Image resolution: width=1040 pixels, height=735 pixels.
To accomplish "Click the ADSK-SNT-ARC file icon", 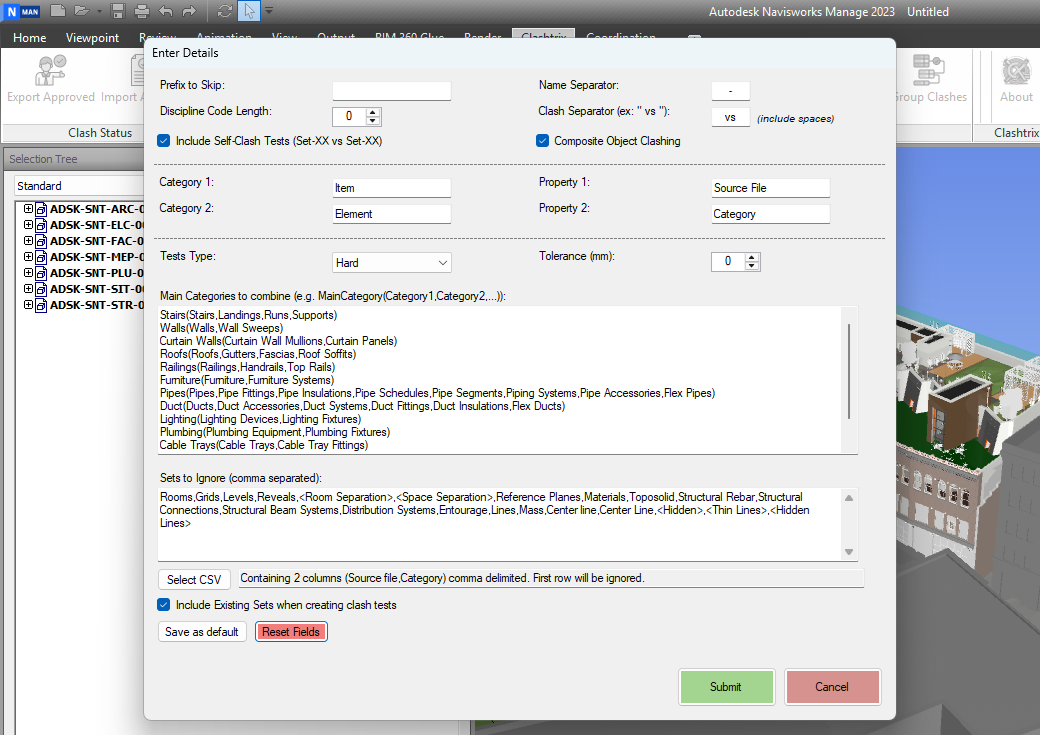I will click(41, 209).
